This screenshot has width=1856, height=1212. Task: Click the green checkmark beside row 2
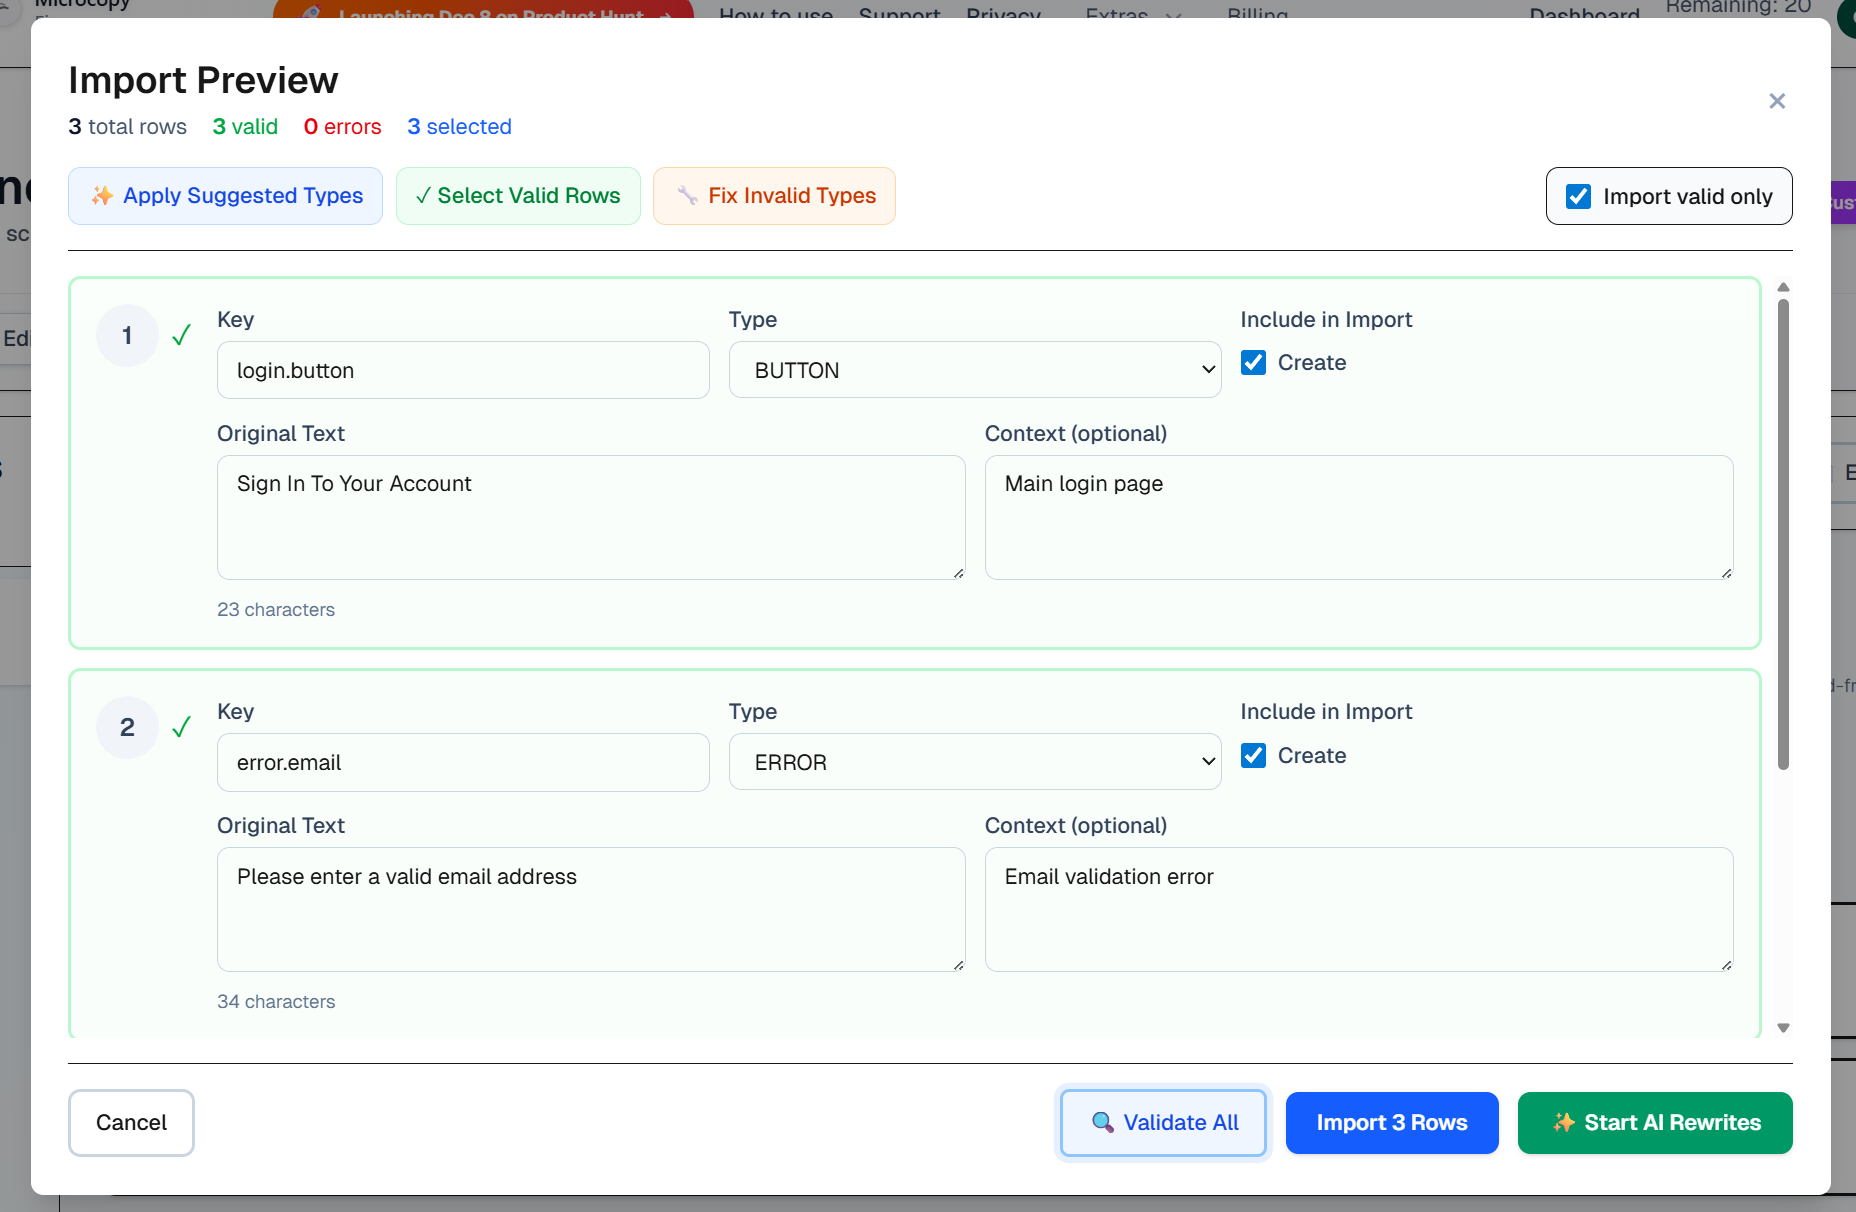pos(182,728)
